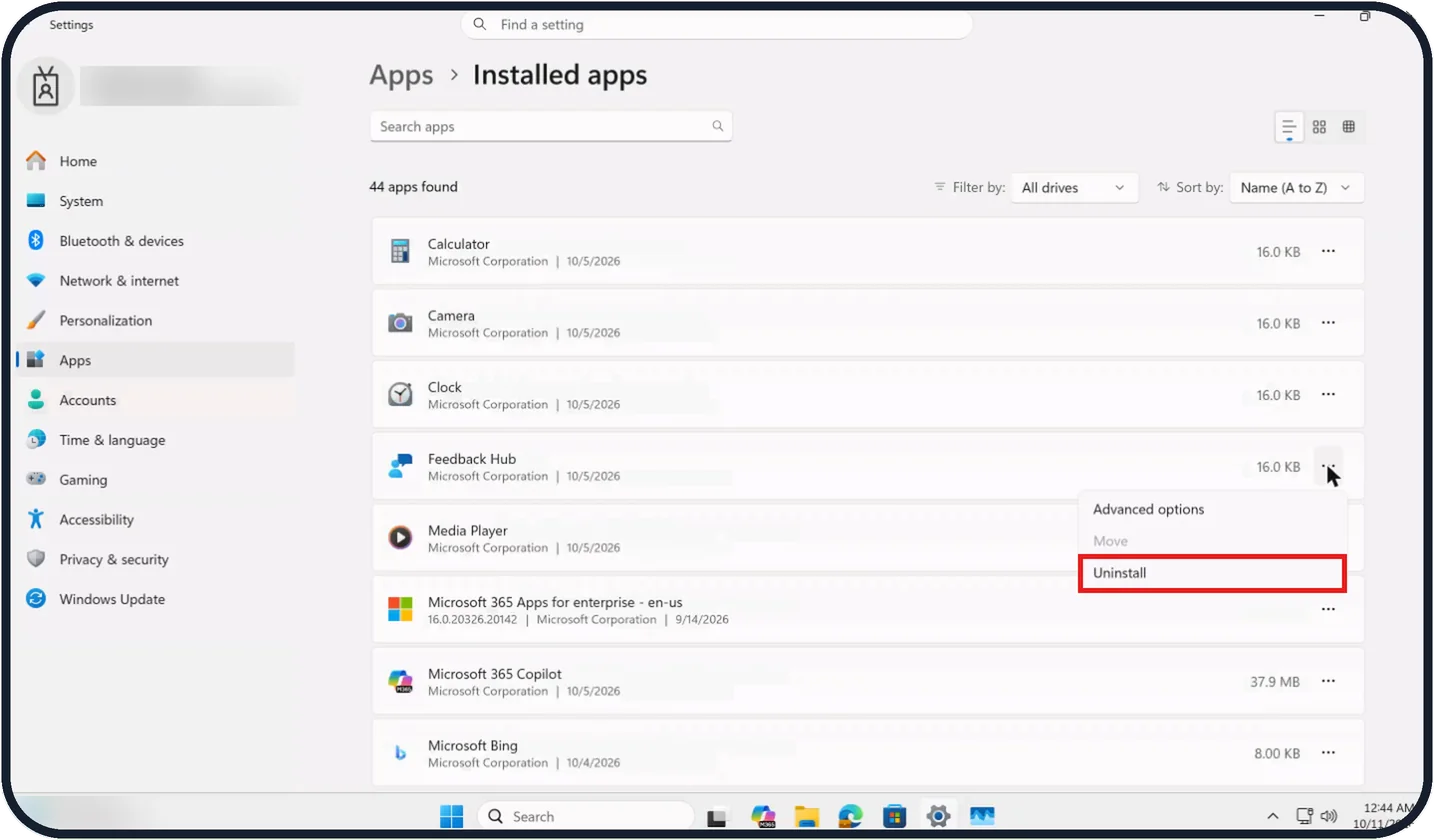Open more options for Microsoft 365 Apps for enterprise

click(x=1328, y=610)
